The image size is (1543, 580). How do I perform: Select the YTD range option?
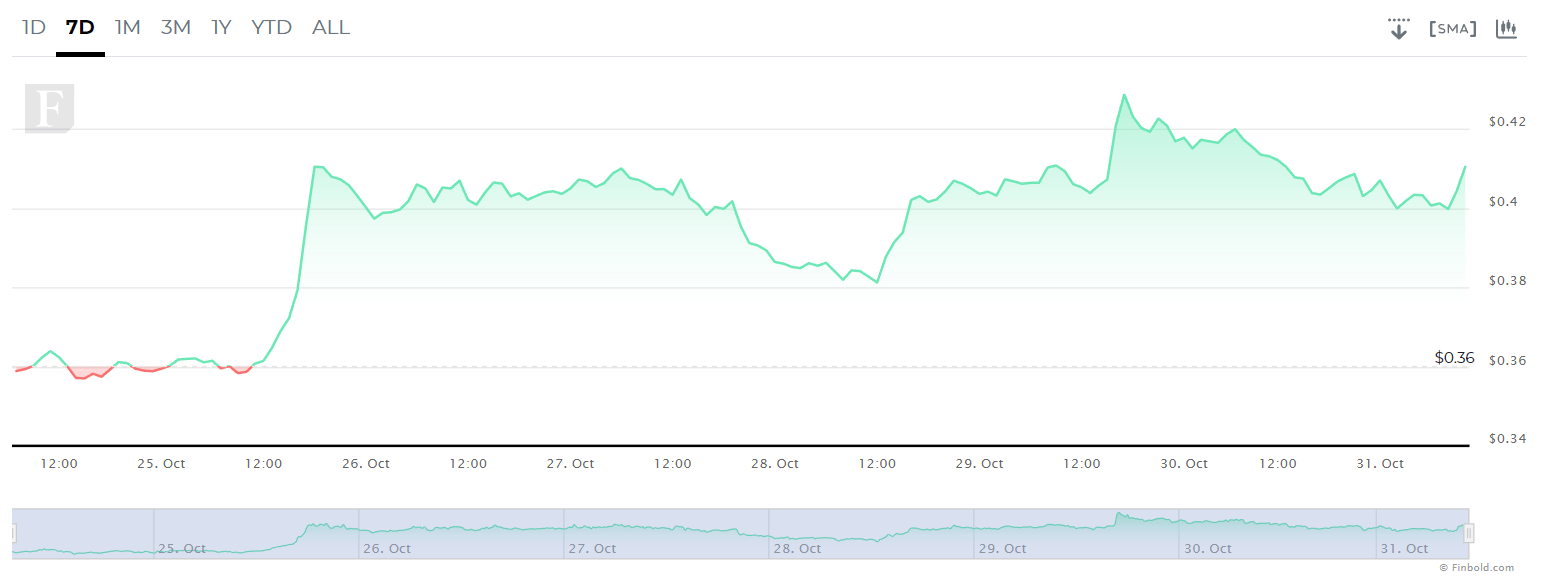point(271,28)
